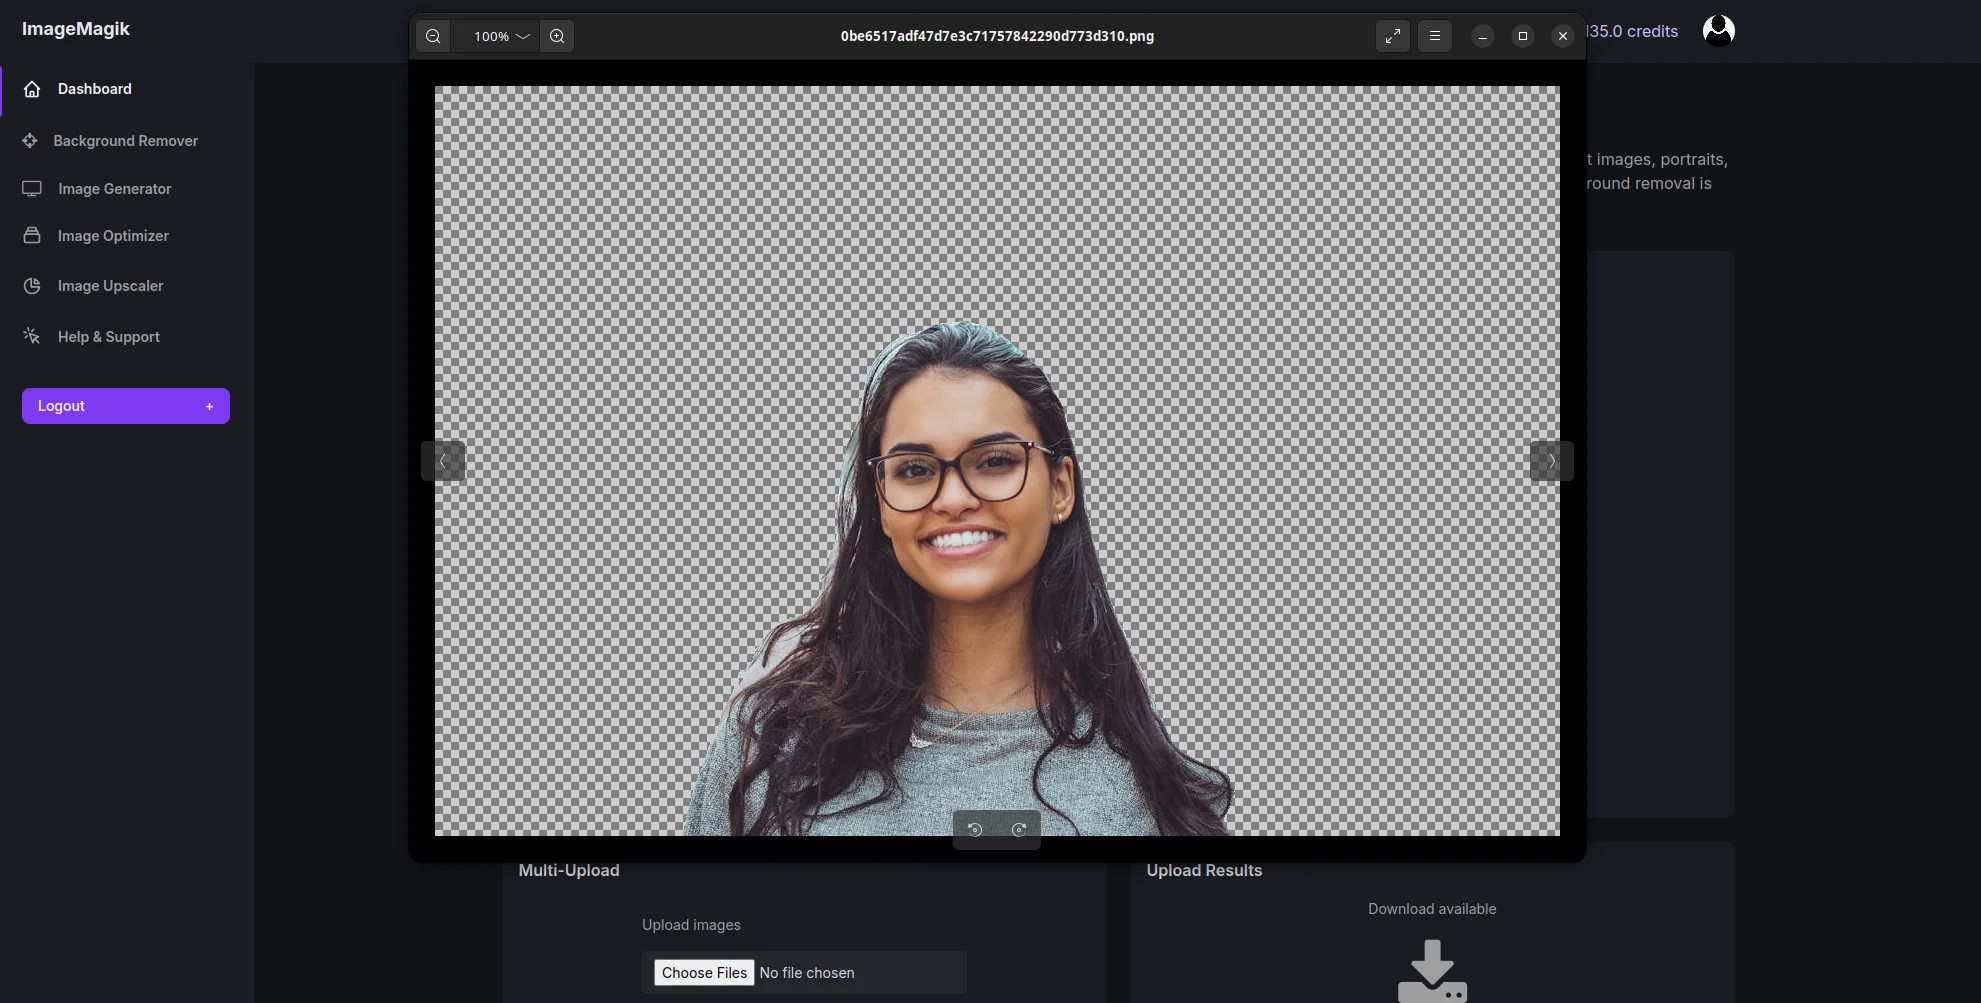Expand the next image with right arrow
Viewport: 1981px width, 1003px height.
[1550, 460]
